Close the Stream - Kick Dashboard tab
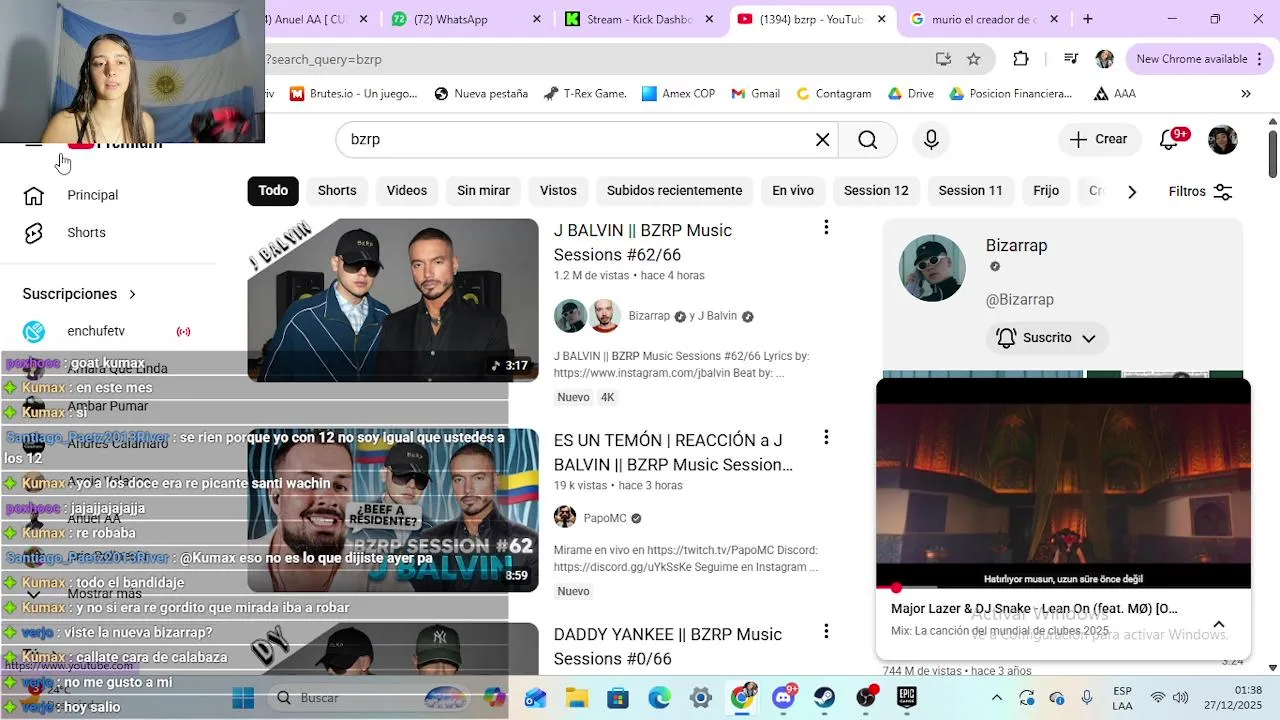The width and height of the screenshot is (1280, 720). point(710,19)
